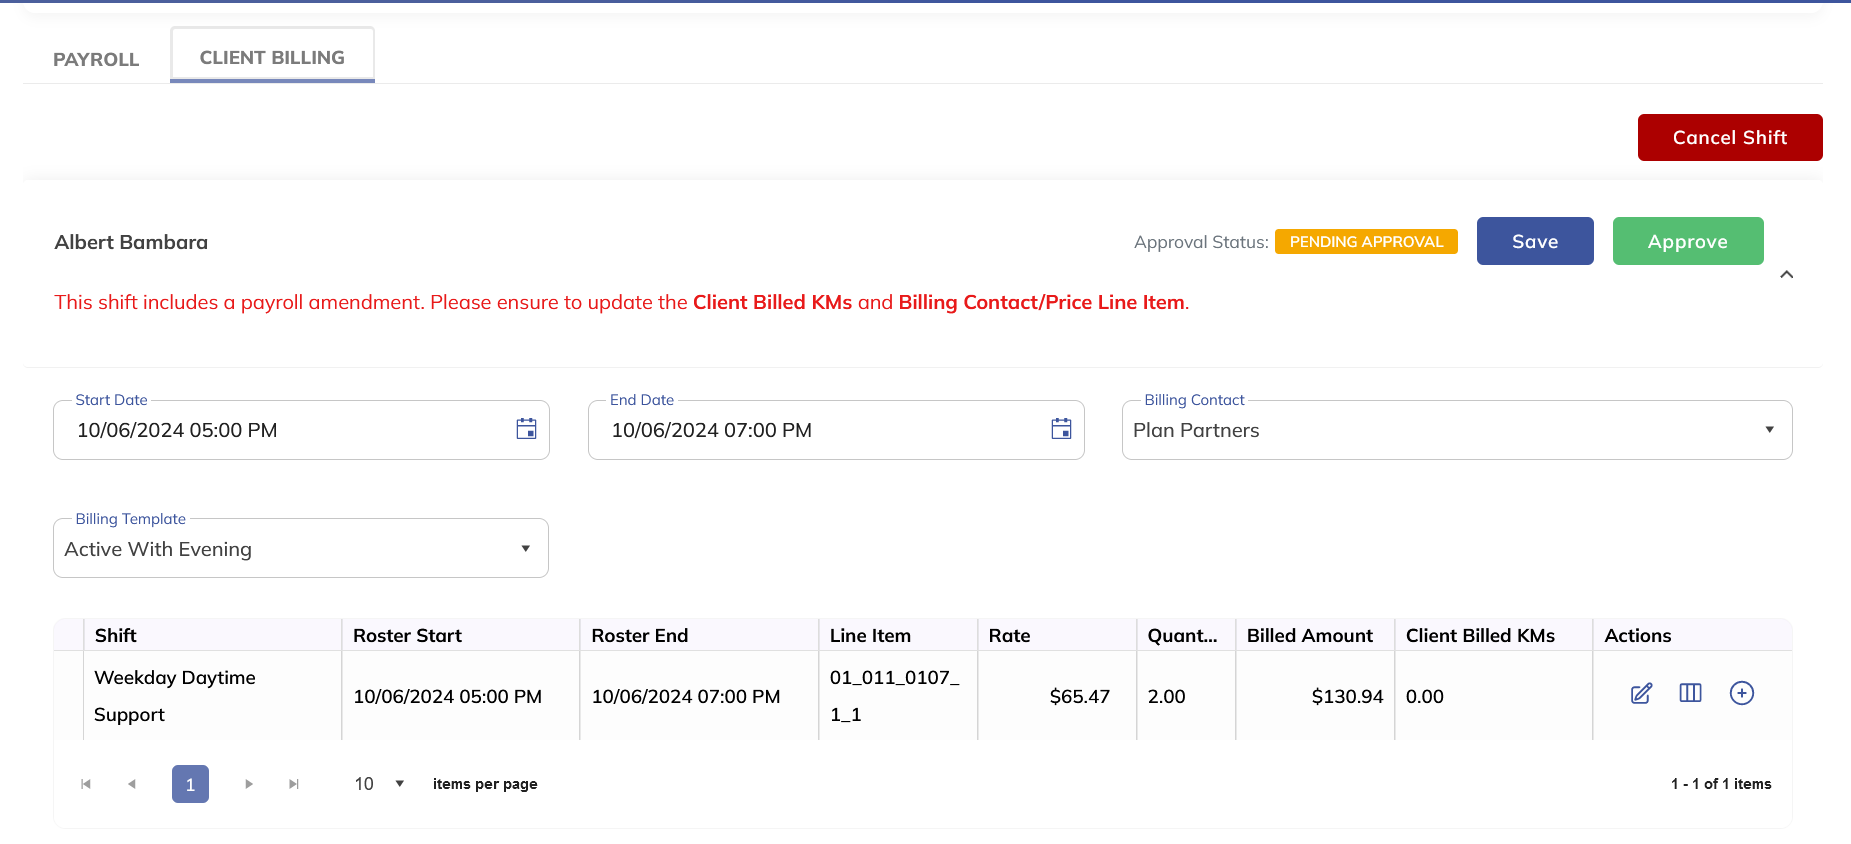This screenshot has width=1851, height=844.
Task: Open the Start Date calendar picker
Action: click(x=526, y=429)
